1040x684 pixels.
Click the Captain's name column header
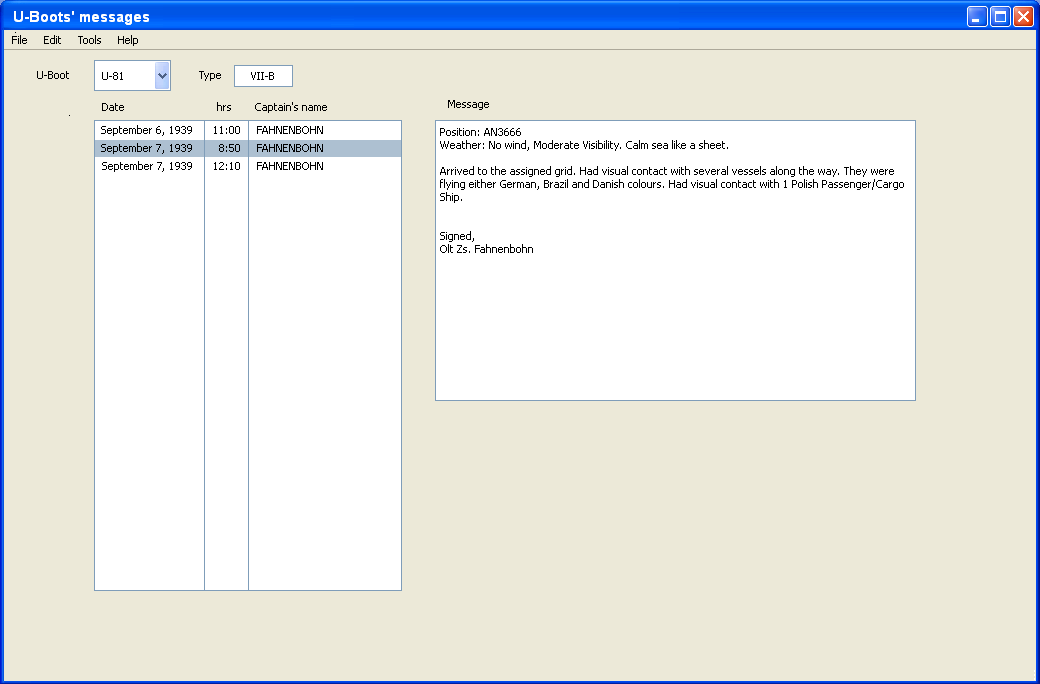291,107
